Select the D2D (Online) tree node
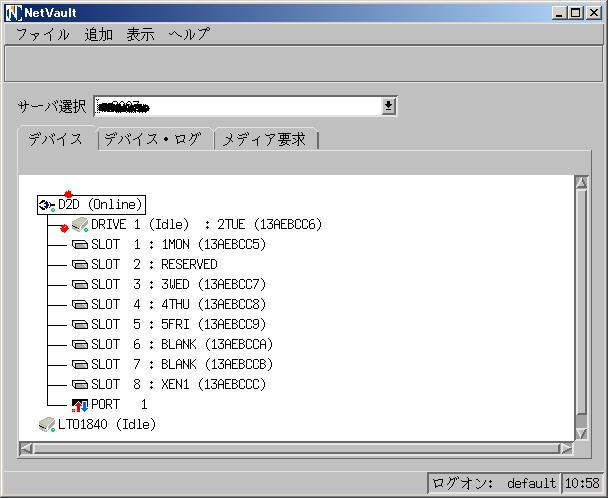The height and width of the screenshot is (498, 608). pyautogui.click(x=92, y=205)
